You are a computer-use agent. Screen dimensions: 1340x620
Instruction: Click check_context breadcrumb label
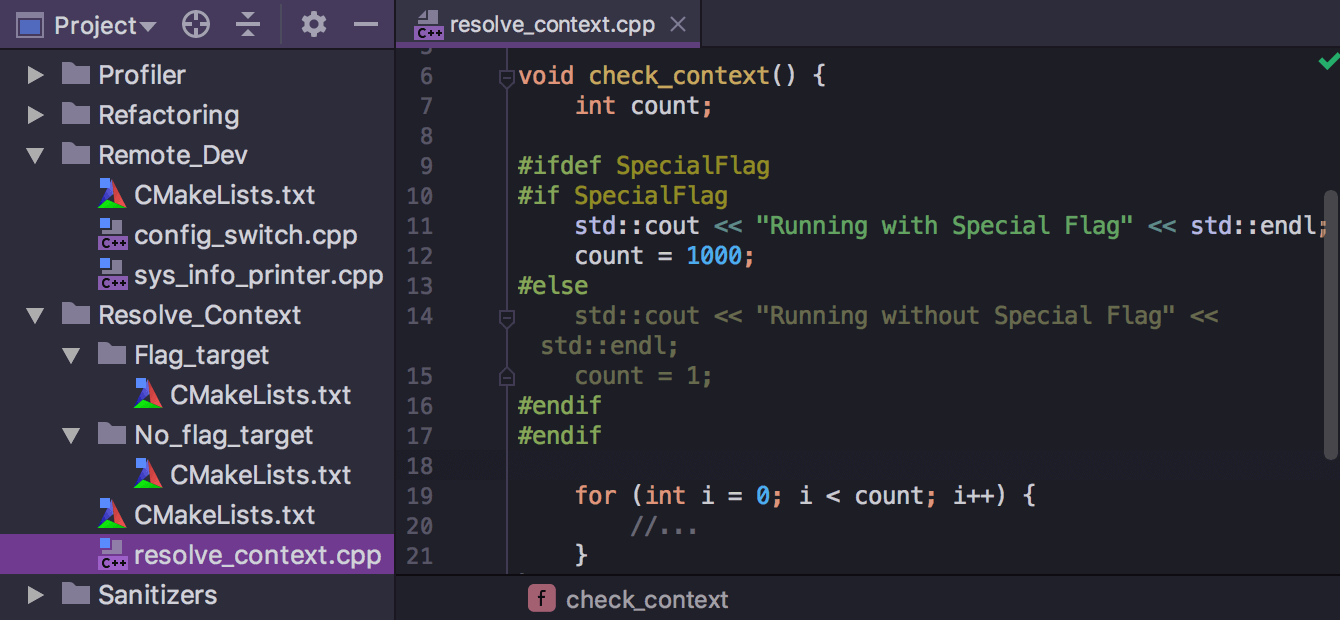point(647,599)
